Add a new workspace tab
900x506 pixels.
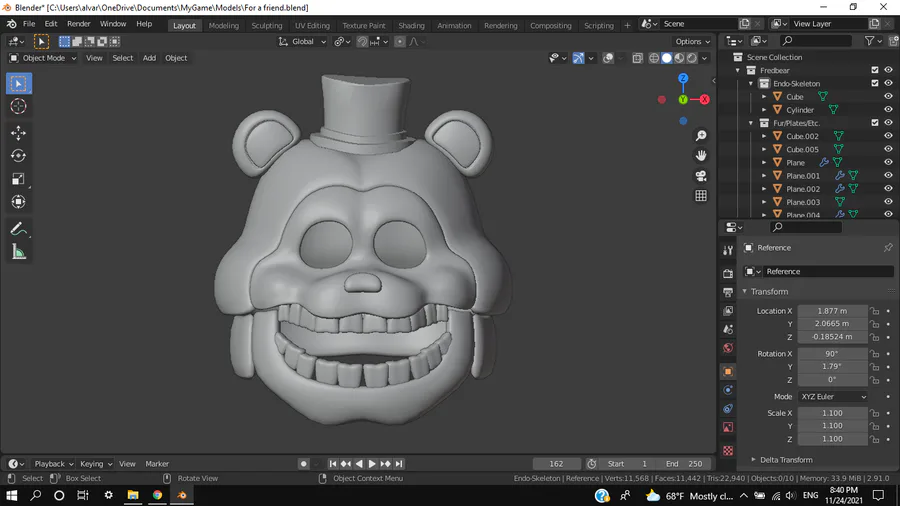(x=627, y=25)
